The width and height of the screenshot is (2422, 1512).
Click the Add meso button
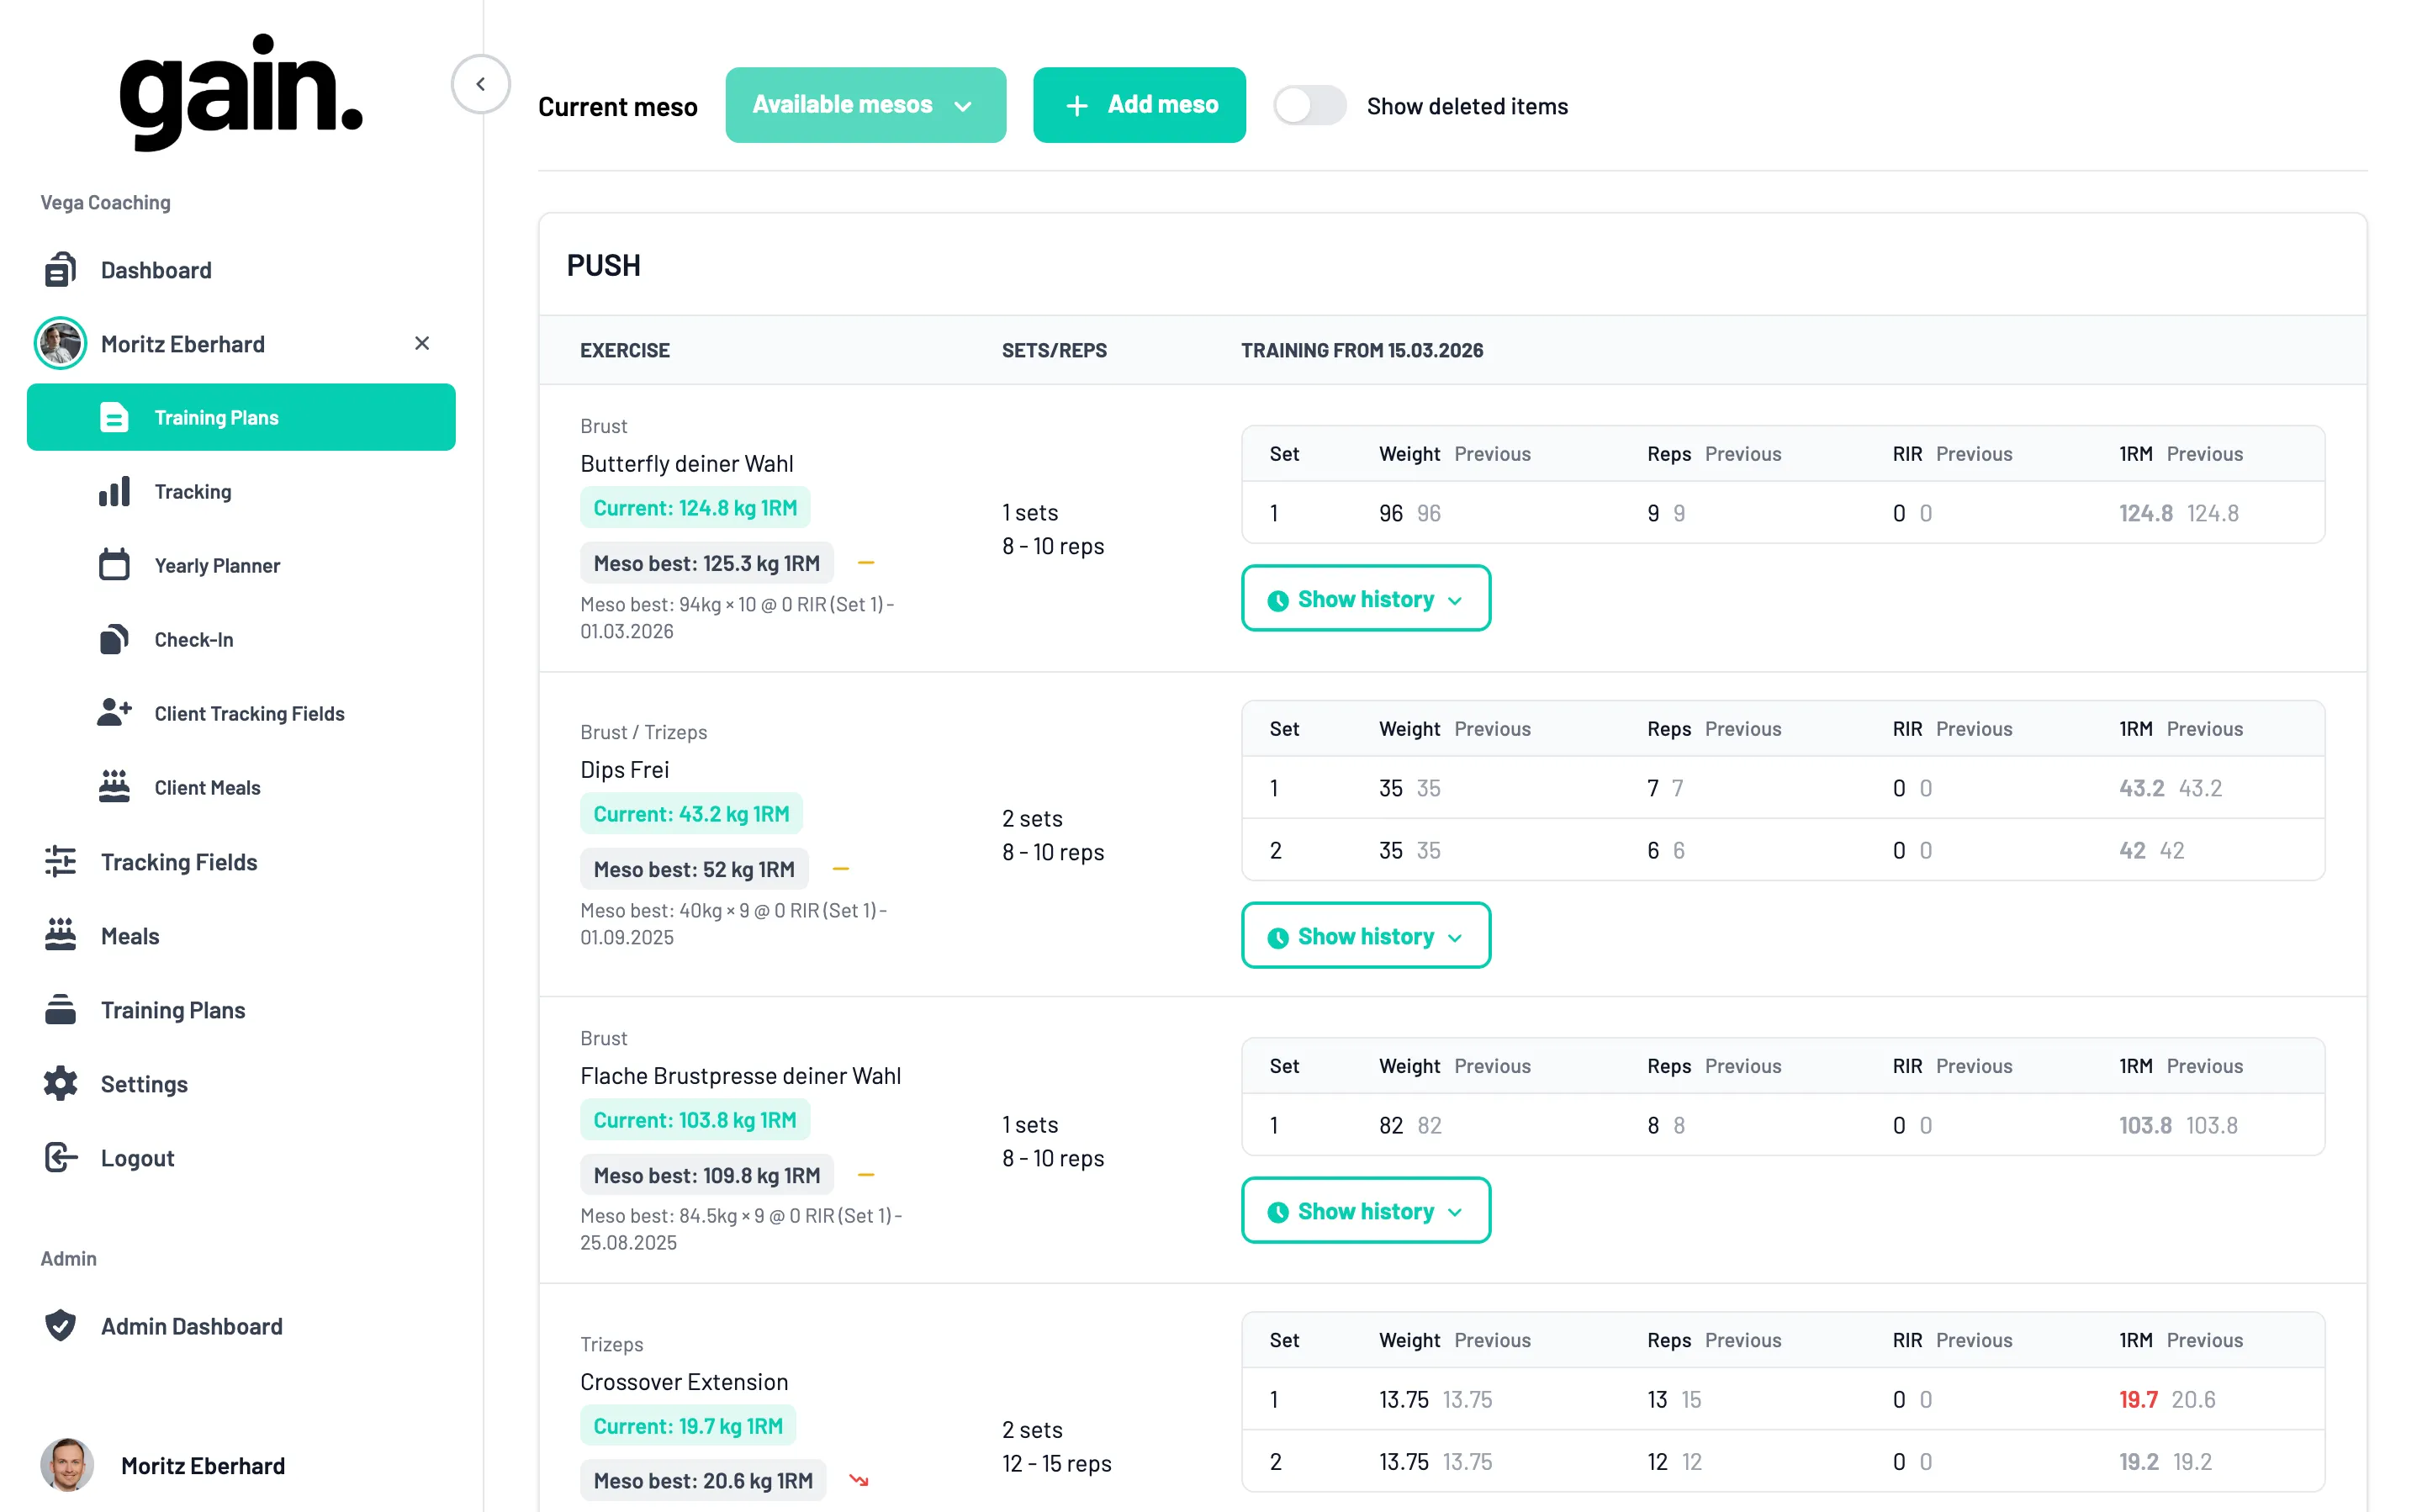coord(1139,105)
